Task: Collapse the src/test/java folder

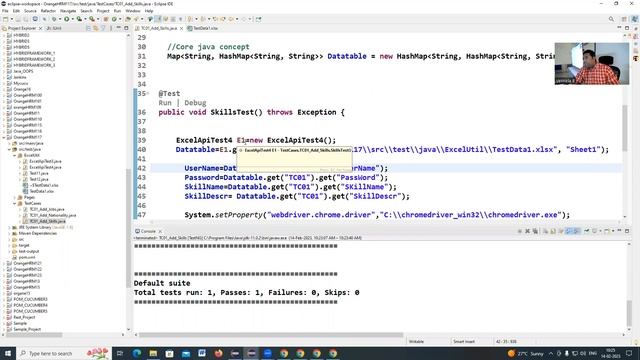Action: click(10, 149)
